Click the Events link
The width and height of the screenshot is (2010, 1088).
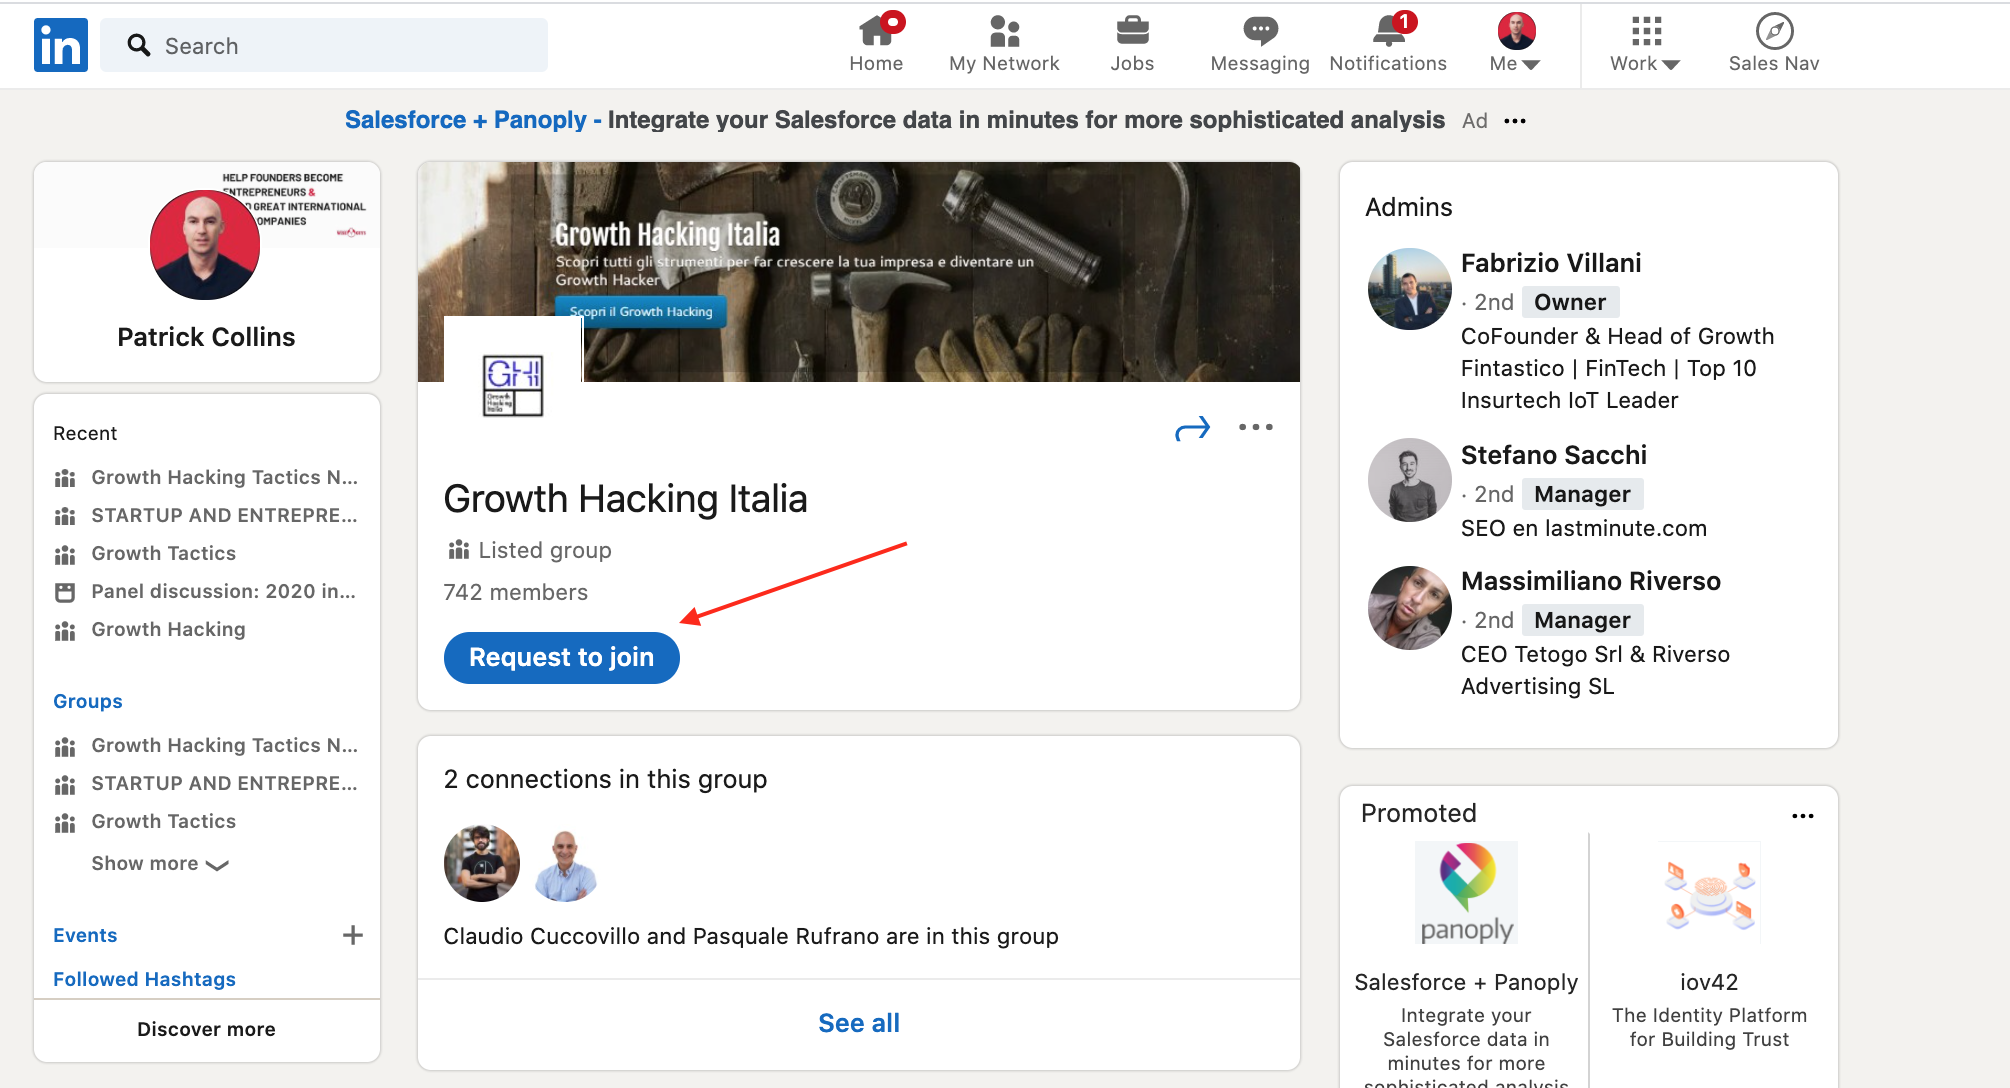(85, 935)
